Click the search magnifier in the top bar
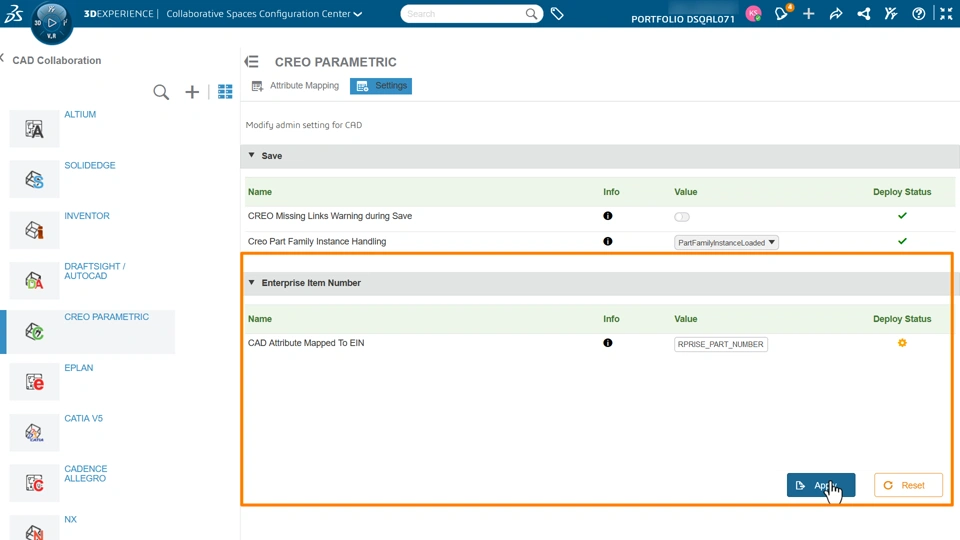 (x=531, y=13)
